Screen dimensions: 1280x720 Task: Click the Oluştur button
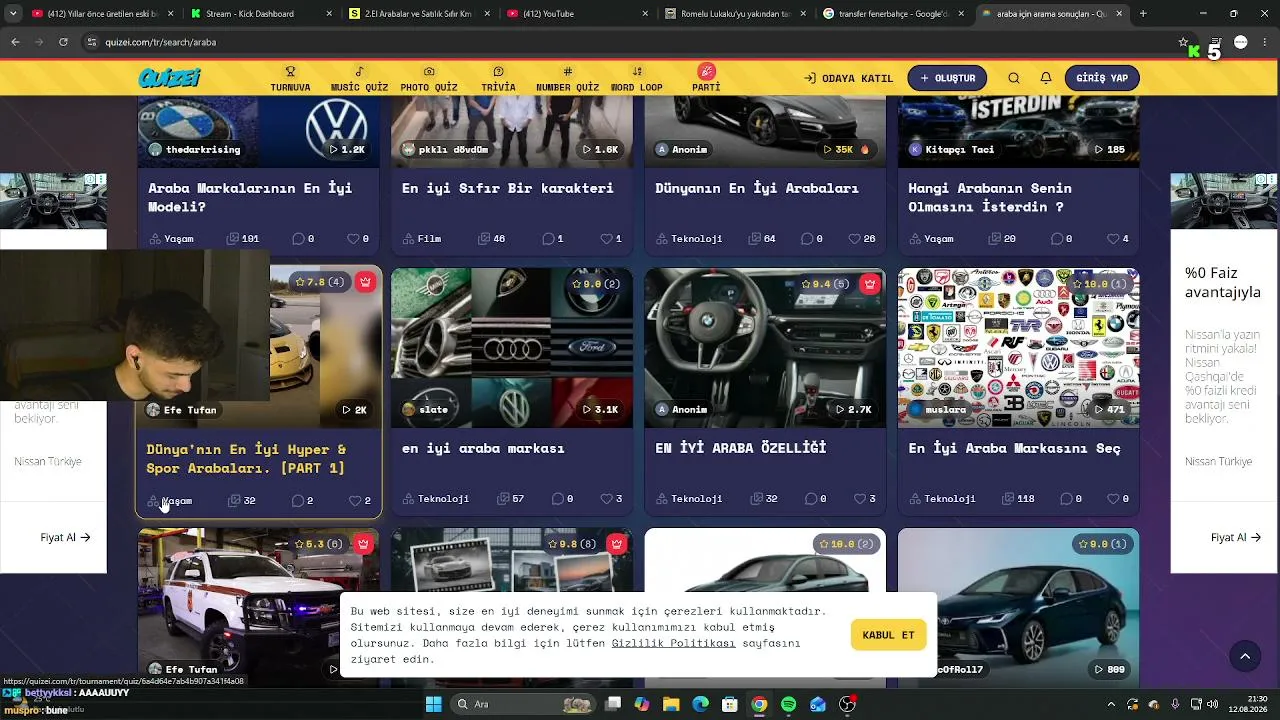(x=947, y=78)
